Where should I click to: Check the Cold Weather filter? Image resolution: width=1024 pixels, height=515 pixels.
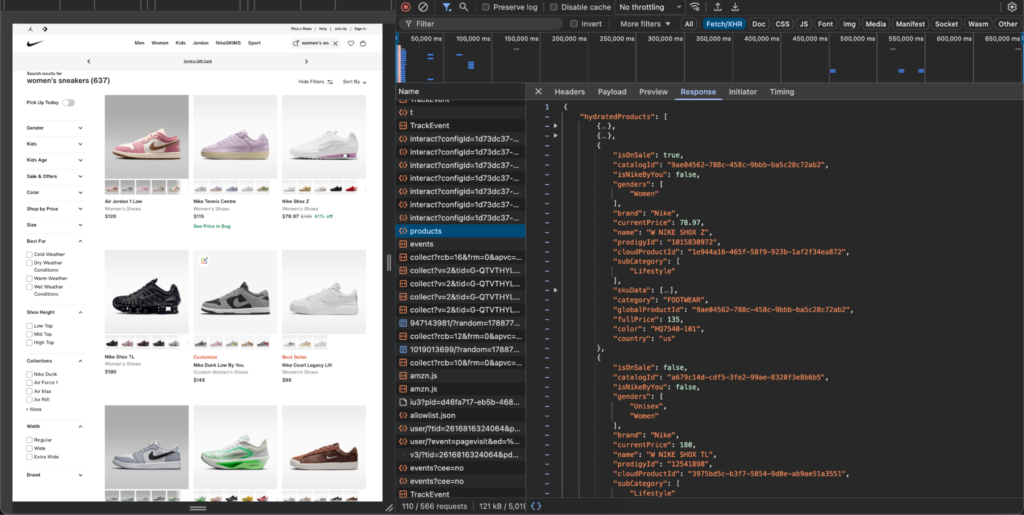click(29, 255)
